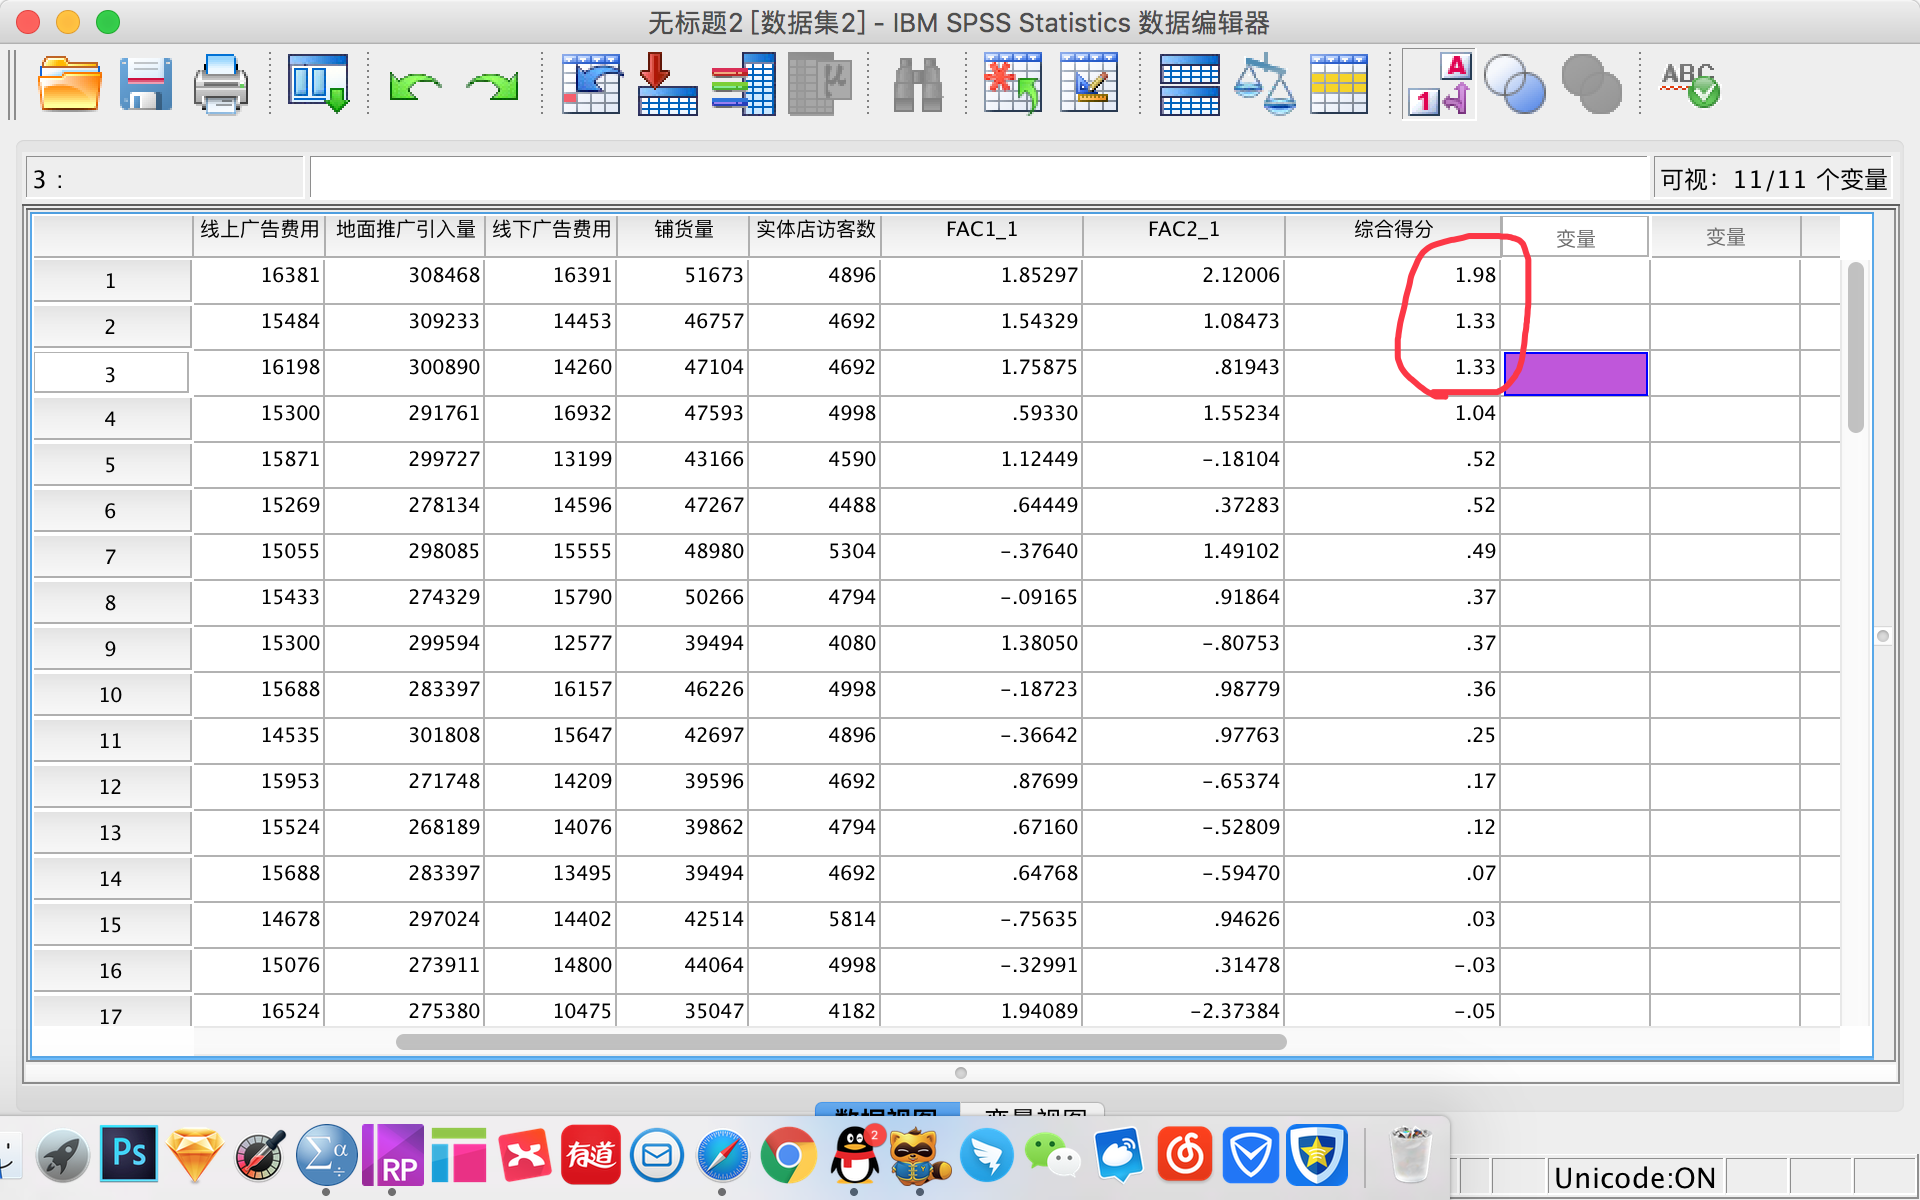Click the cell value editor input field

976,178
